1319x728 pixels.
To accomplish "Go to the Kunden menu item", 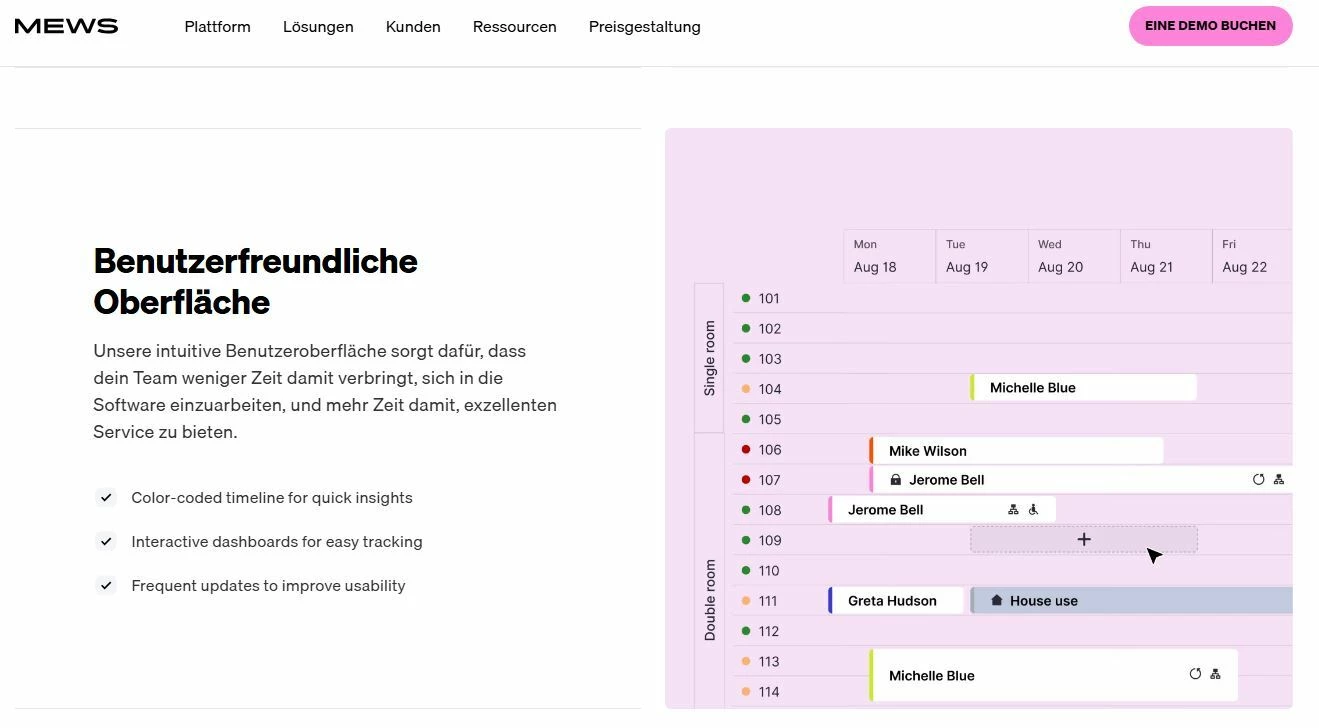I will coord(413,27).
